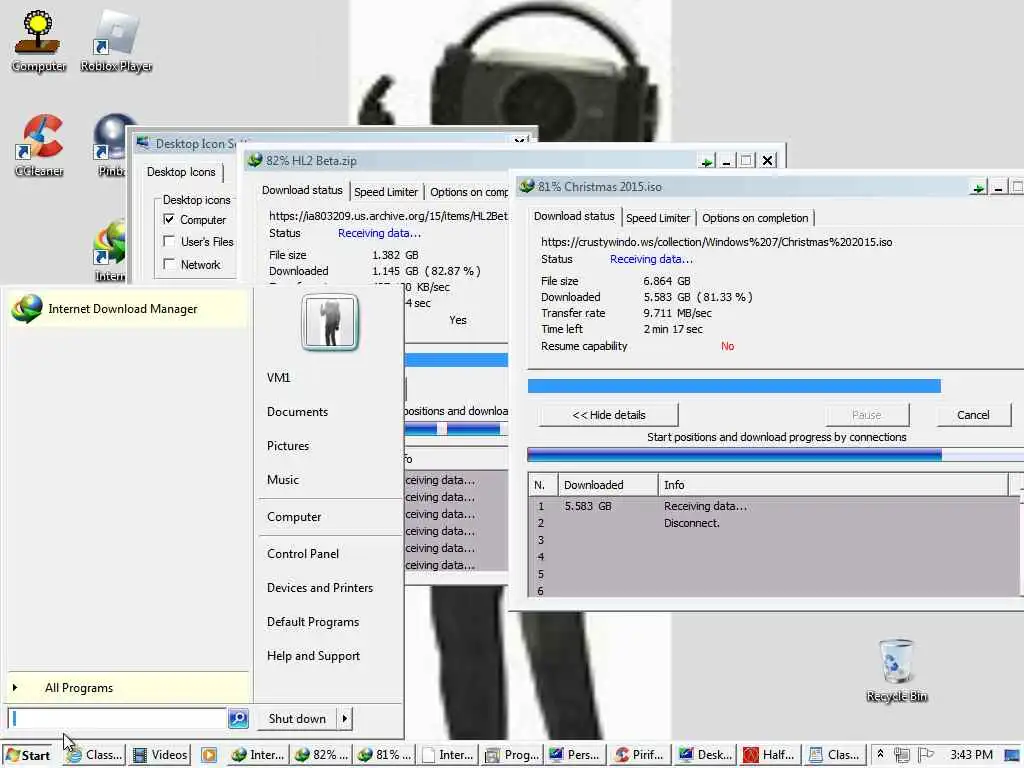Screen dimensions: 1024x768
Task: Click the Downloaded column header
Action: pyautogui.click(x=608, y=485)
